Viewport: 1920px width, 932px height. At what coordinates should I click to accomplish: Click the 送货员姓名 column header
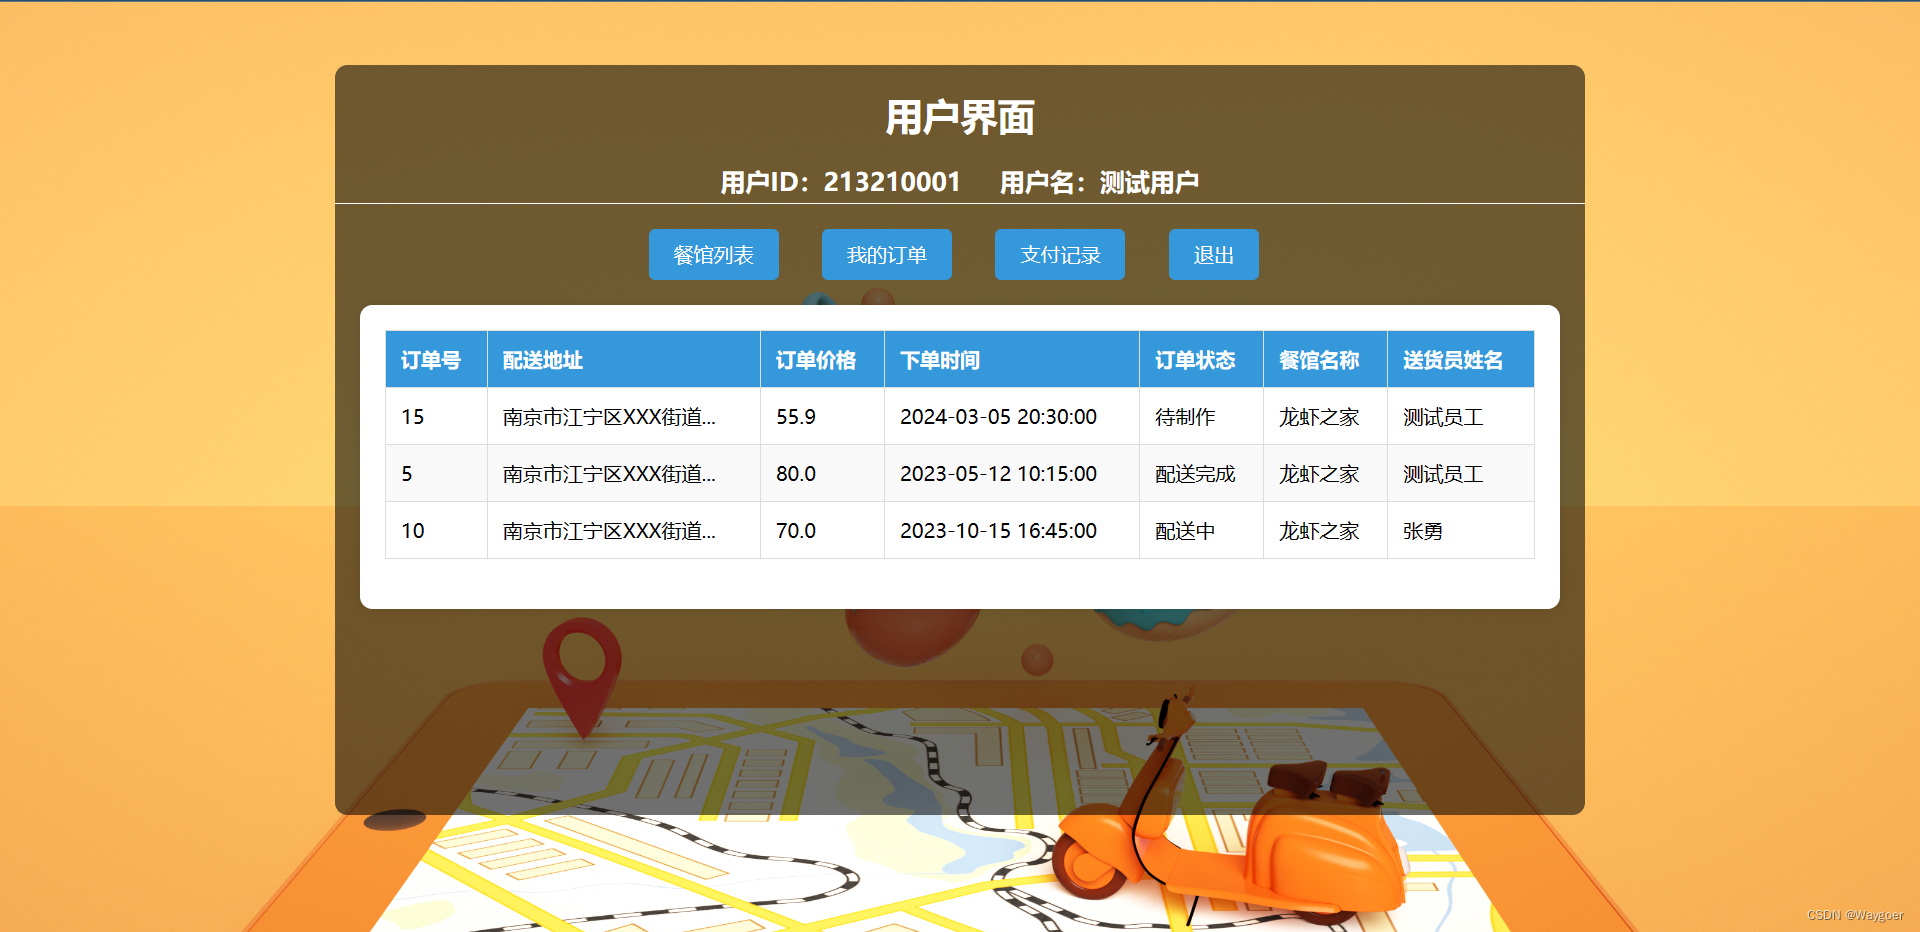pos(1461,360)
